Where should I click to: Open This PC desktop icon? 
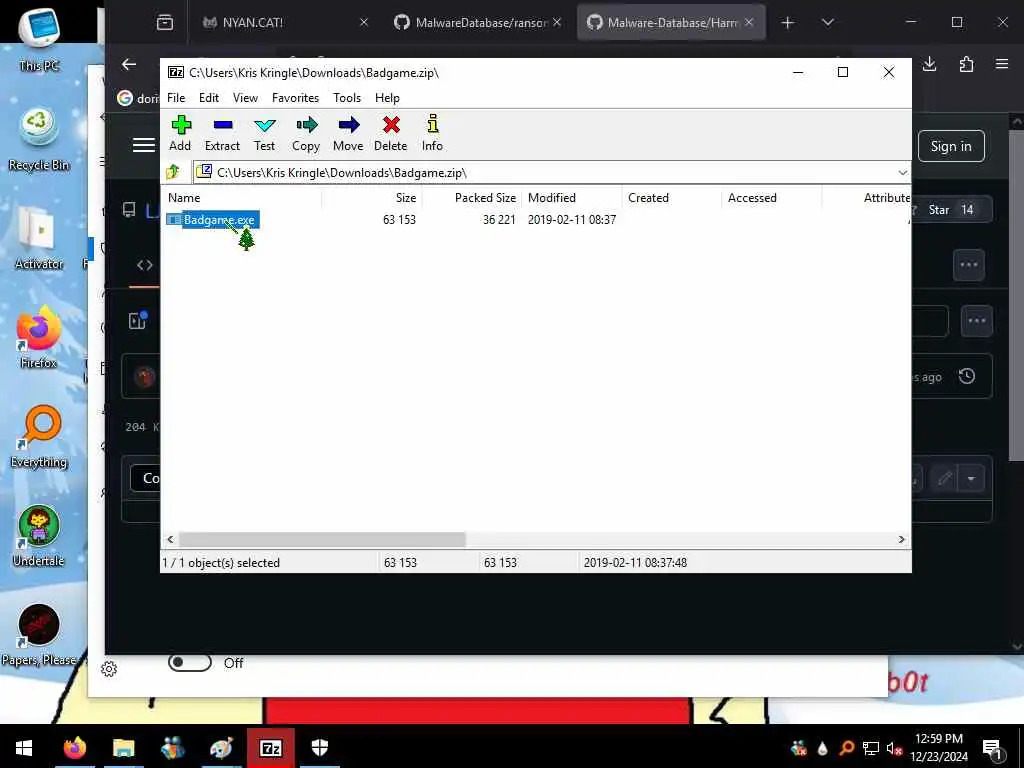click(39, 38)
